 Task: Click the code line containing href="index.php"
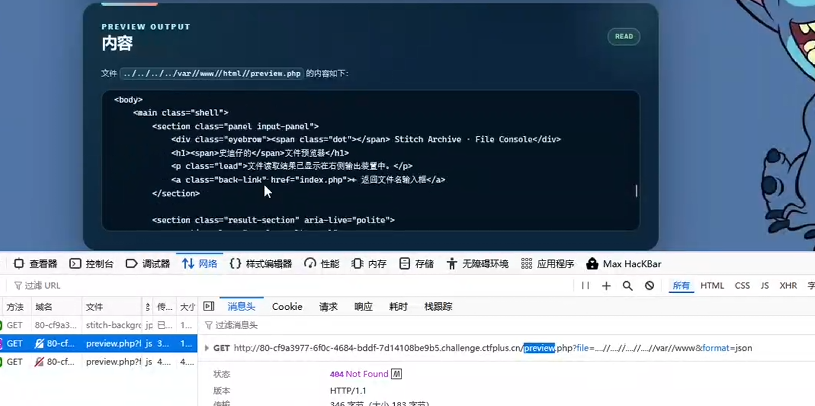coord(308,179)
